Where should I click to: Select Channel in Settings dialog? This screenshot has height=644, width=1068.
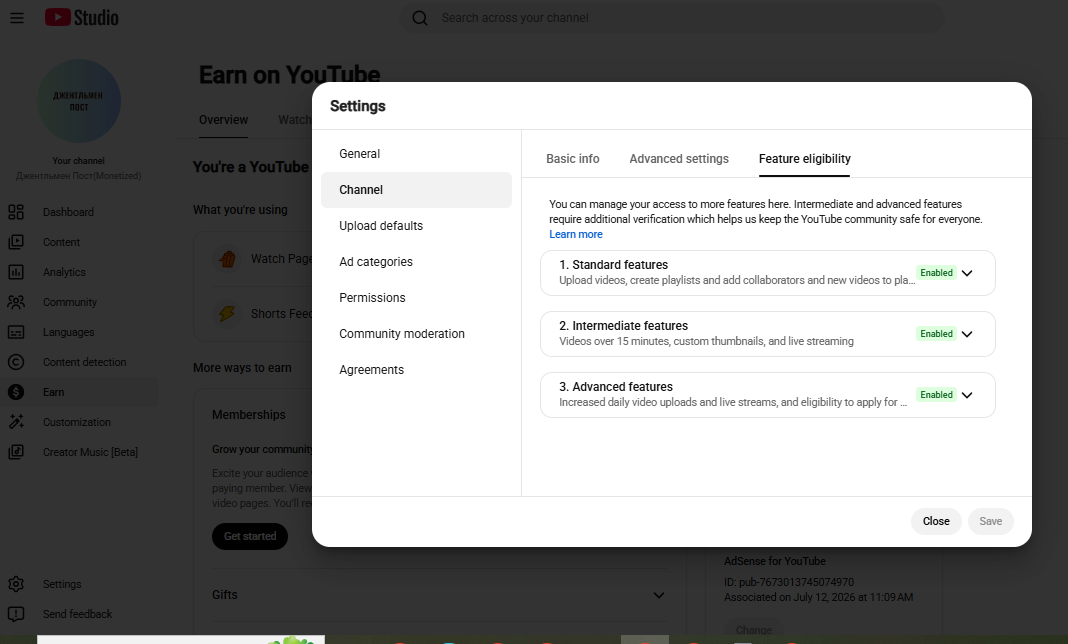pyautogui.click(x=416, y=190)
